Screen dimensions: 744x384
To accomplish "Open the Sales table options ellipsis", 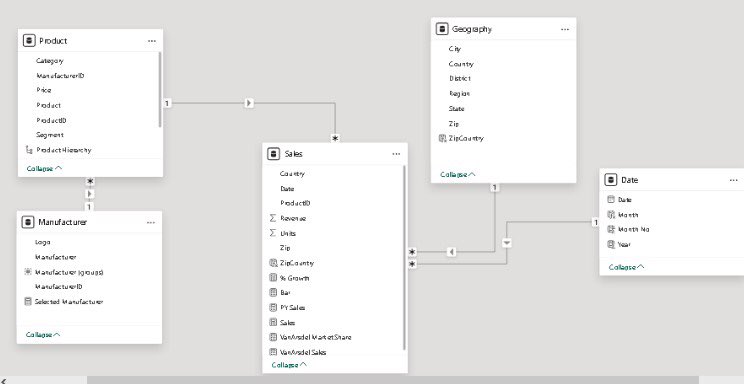I will [x=396, y=154].
